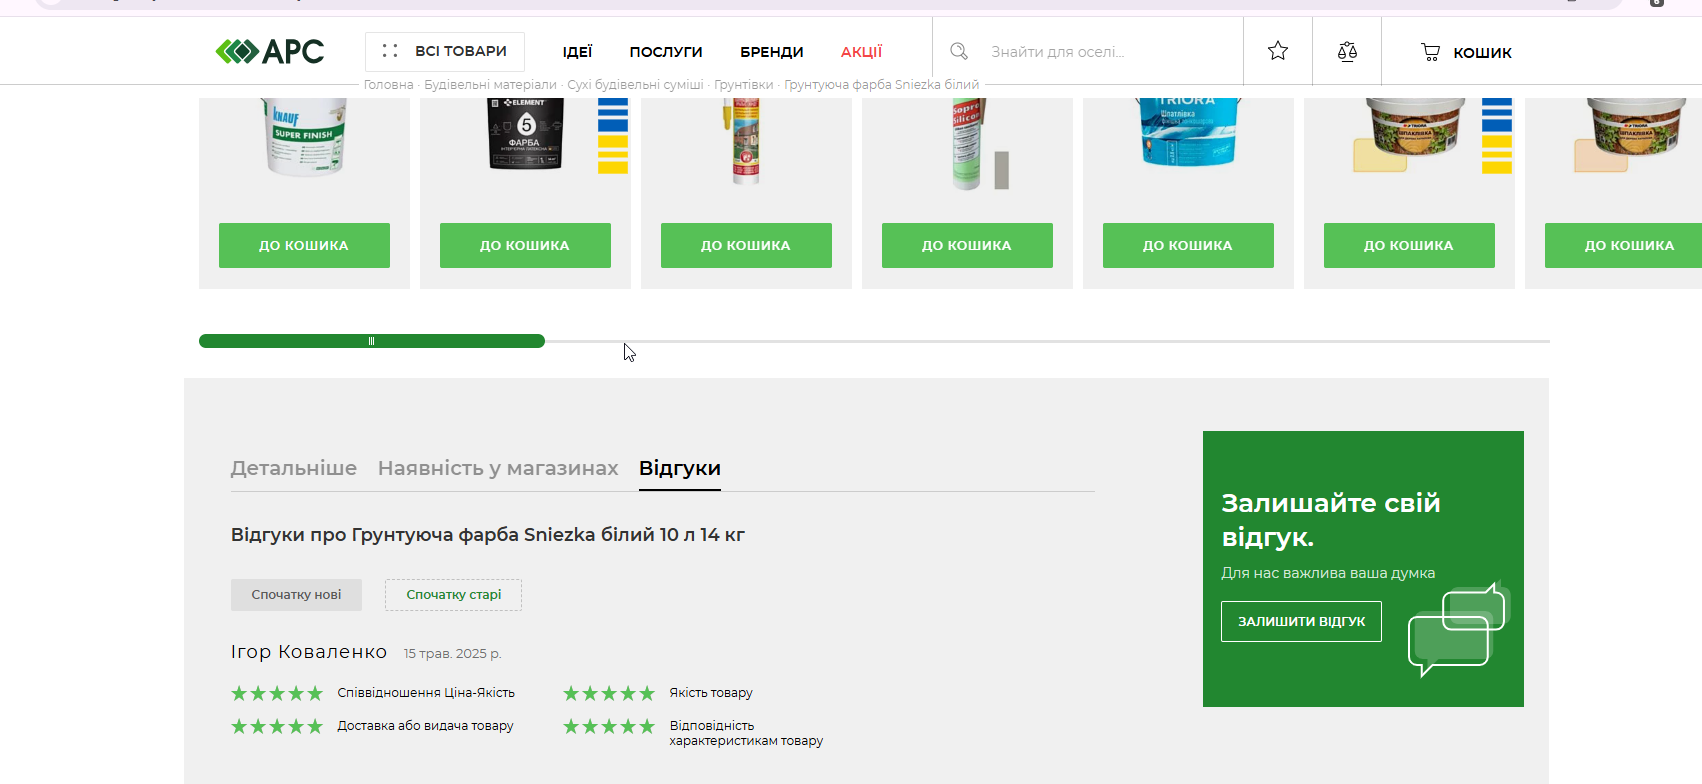Open the Knauf Super Finish product image
The image size is (1702, 784).
click(305, 138)
